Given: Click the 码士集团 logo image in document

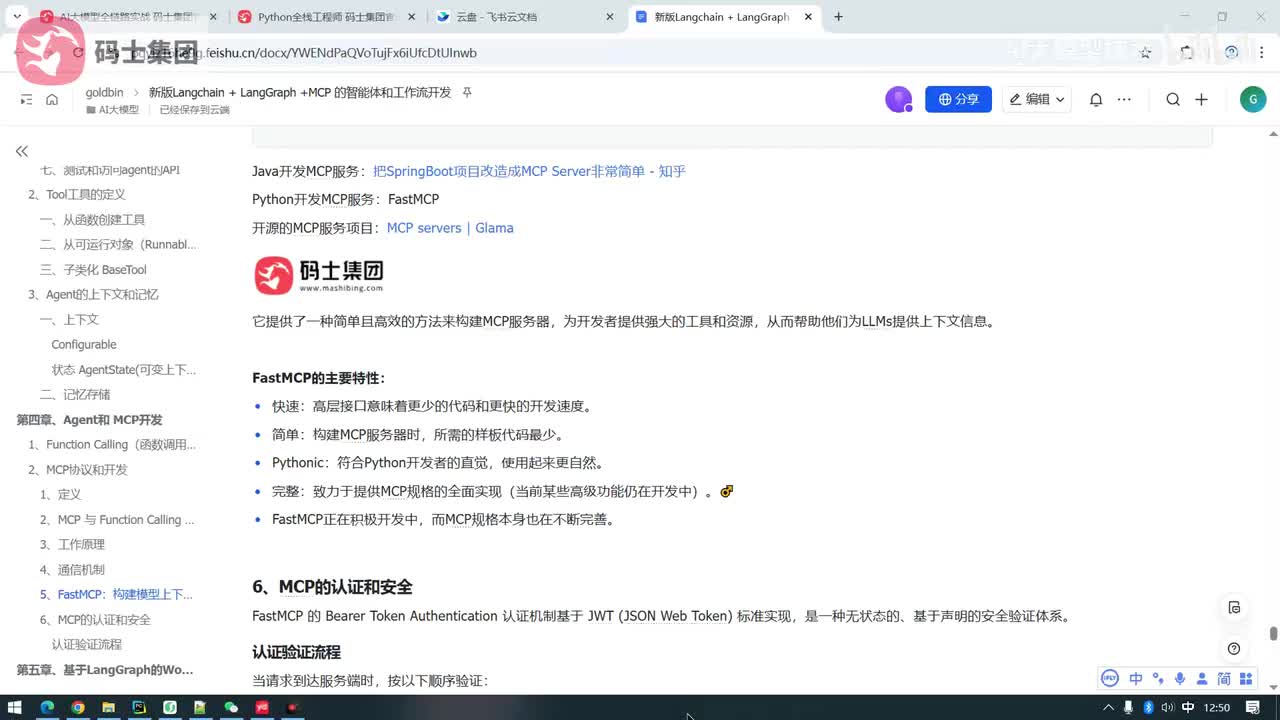Looking at the screenshot, I should tap(318, 275).
